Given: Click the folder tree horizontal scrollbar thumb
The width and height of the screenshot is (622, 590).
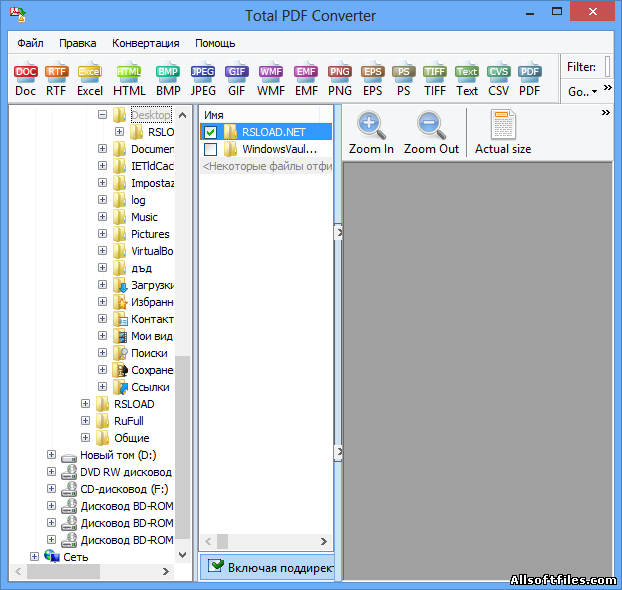Looking at the screenshot, I should point(64,572).
